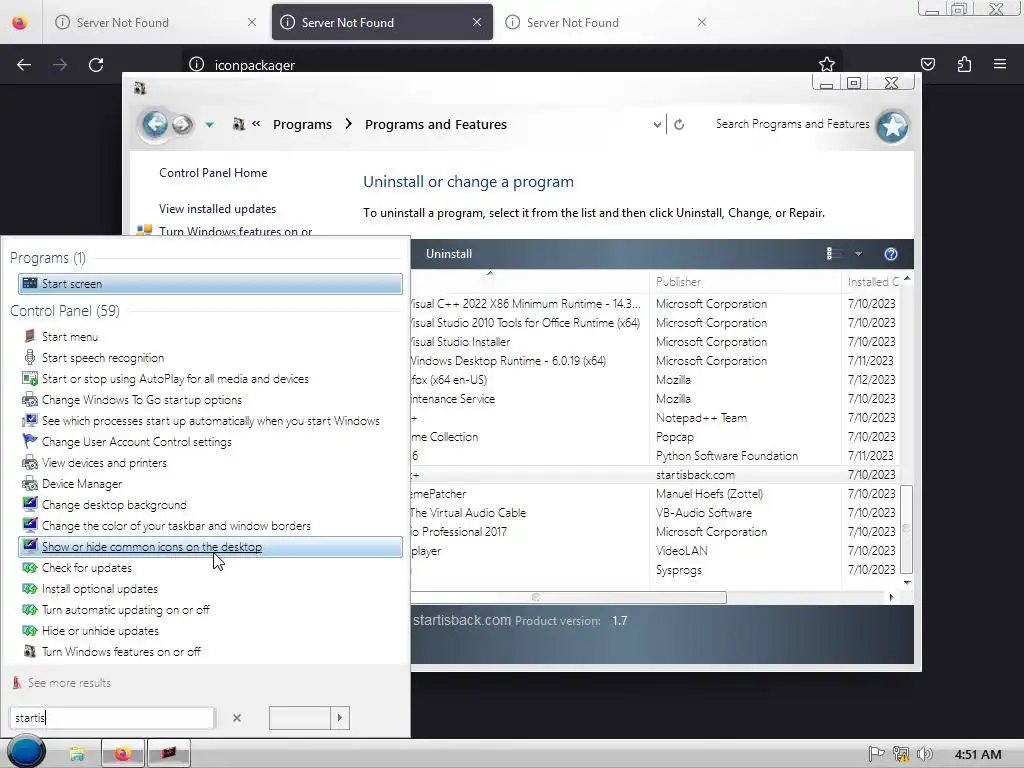Clear the start menu search with X
Screen dimensions: 1024x768
[237, 718]
